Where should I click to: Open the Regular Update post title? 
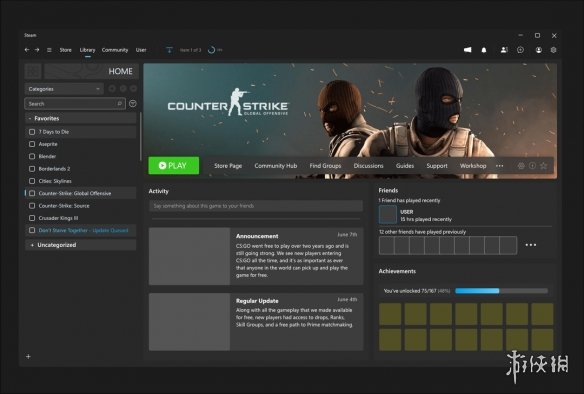pos(257,301)
